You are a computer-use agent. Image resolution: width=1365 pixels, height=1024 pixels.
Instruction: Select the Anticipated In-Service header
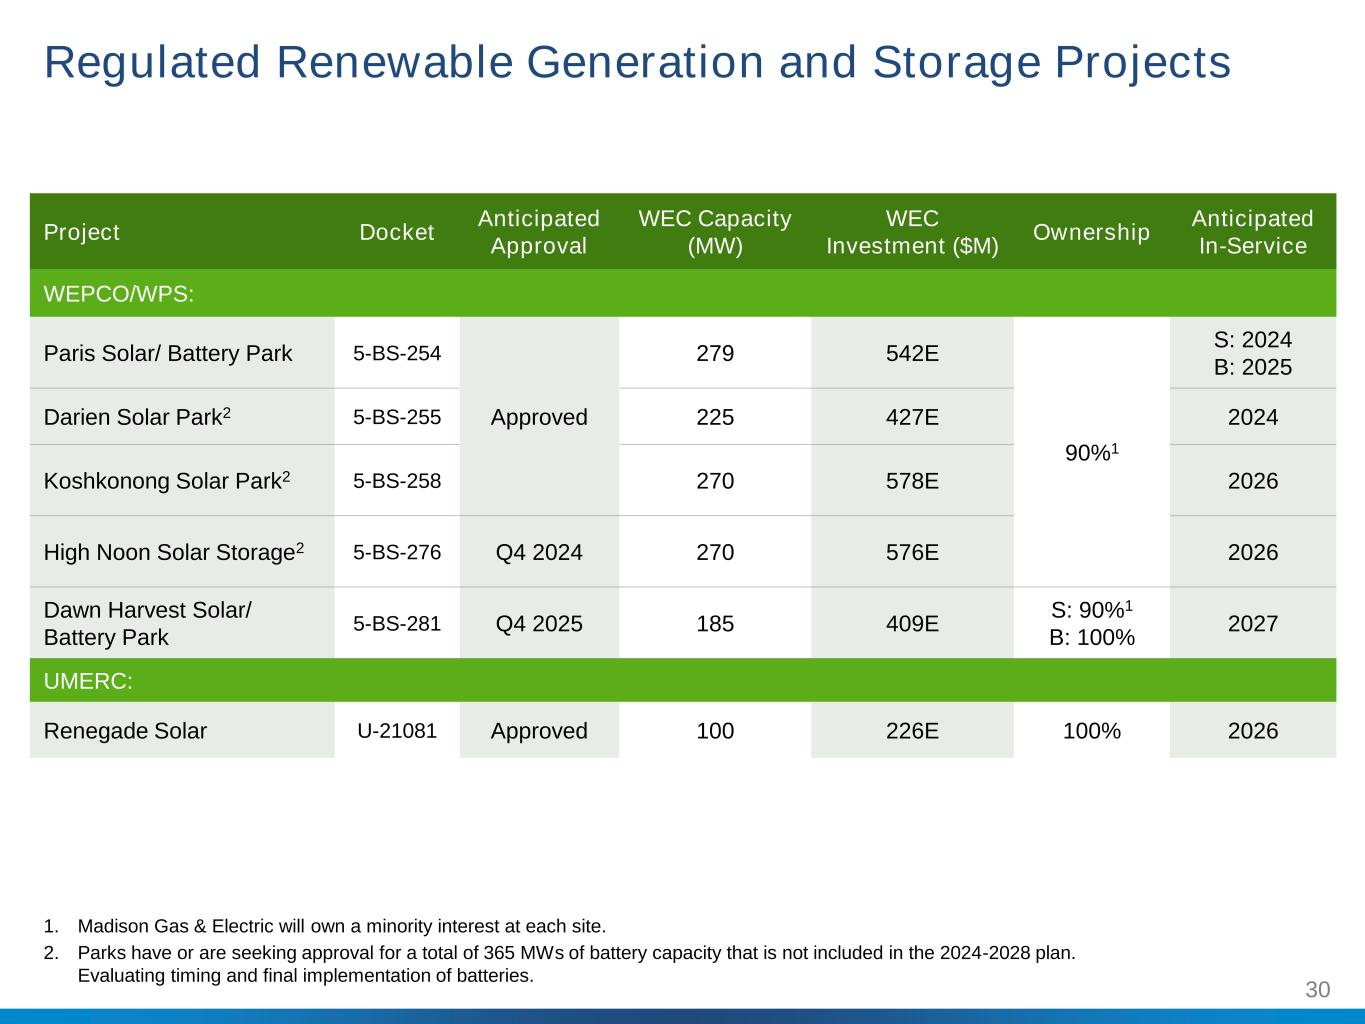[x=1252, y=232]
